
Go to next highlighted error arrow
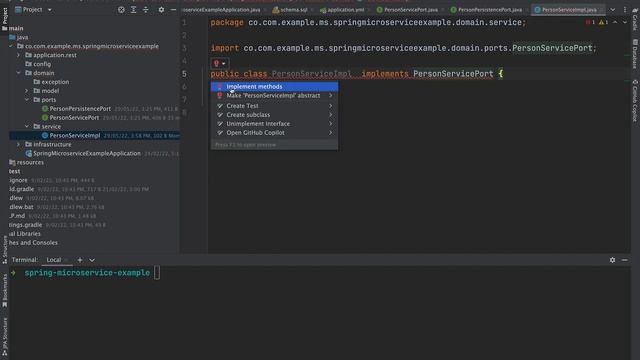point(624,22)
